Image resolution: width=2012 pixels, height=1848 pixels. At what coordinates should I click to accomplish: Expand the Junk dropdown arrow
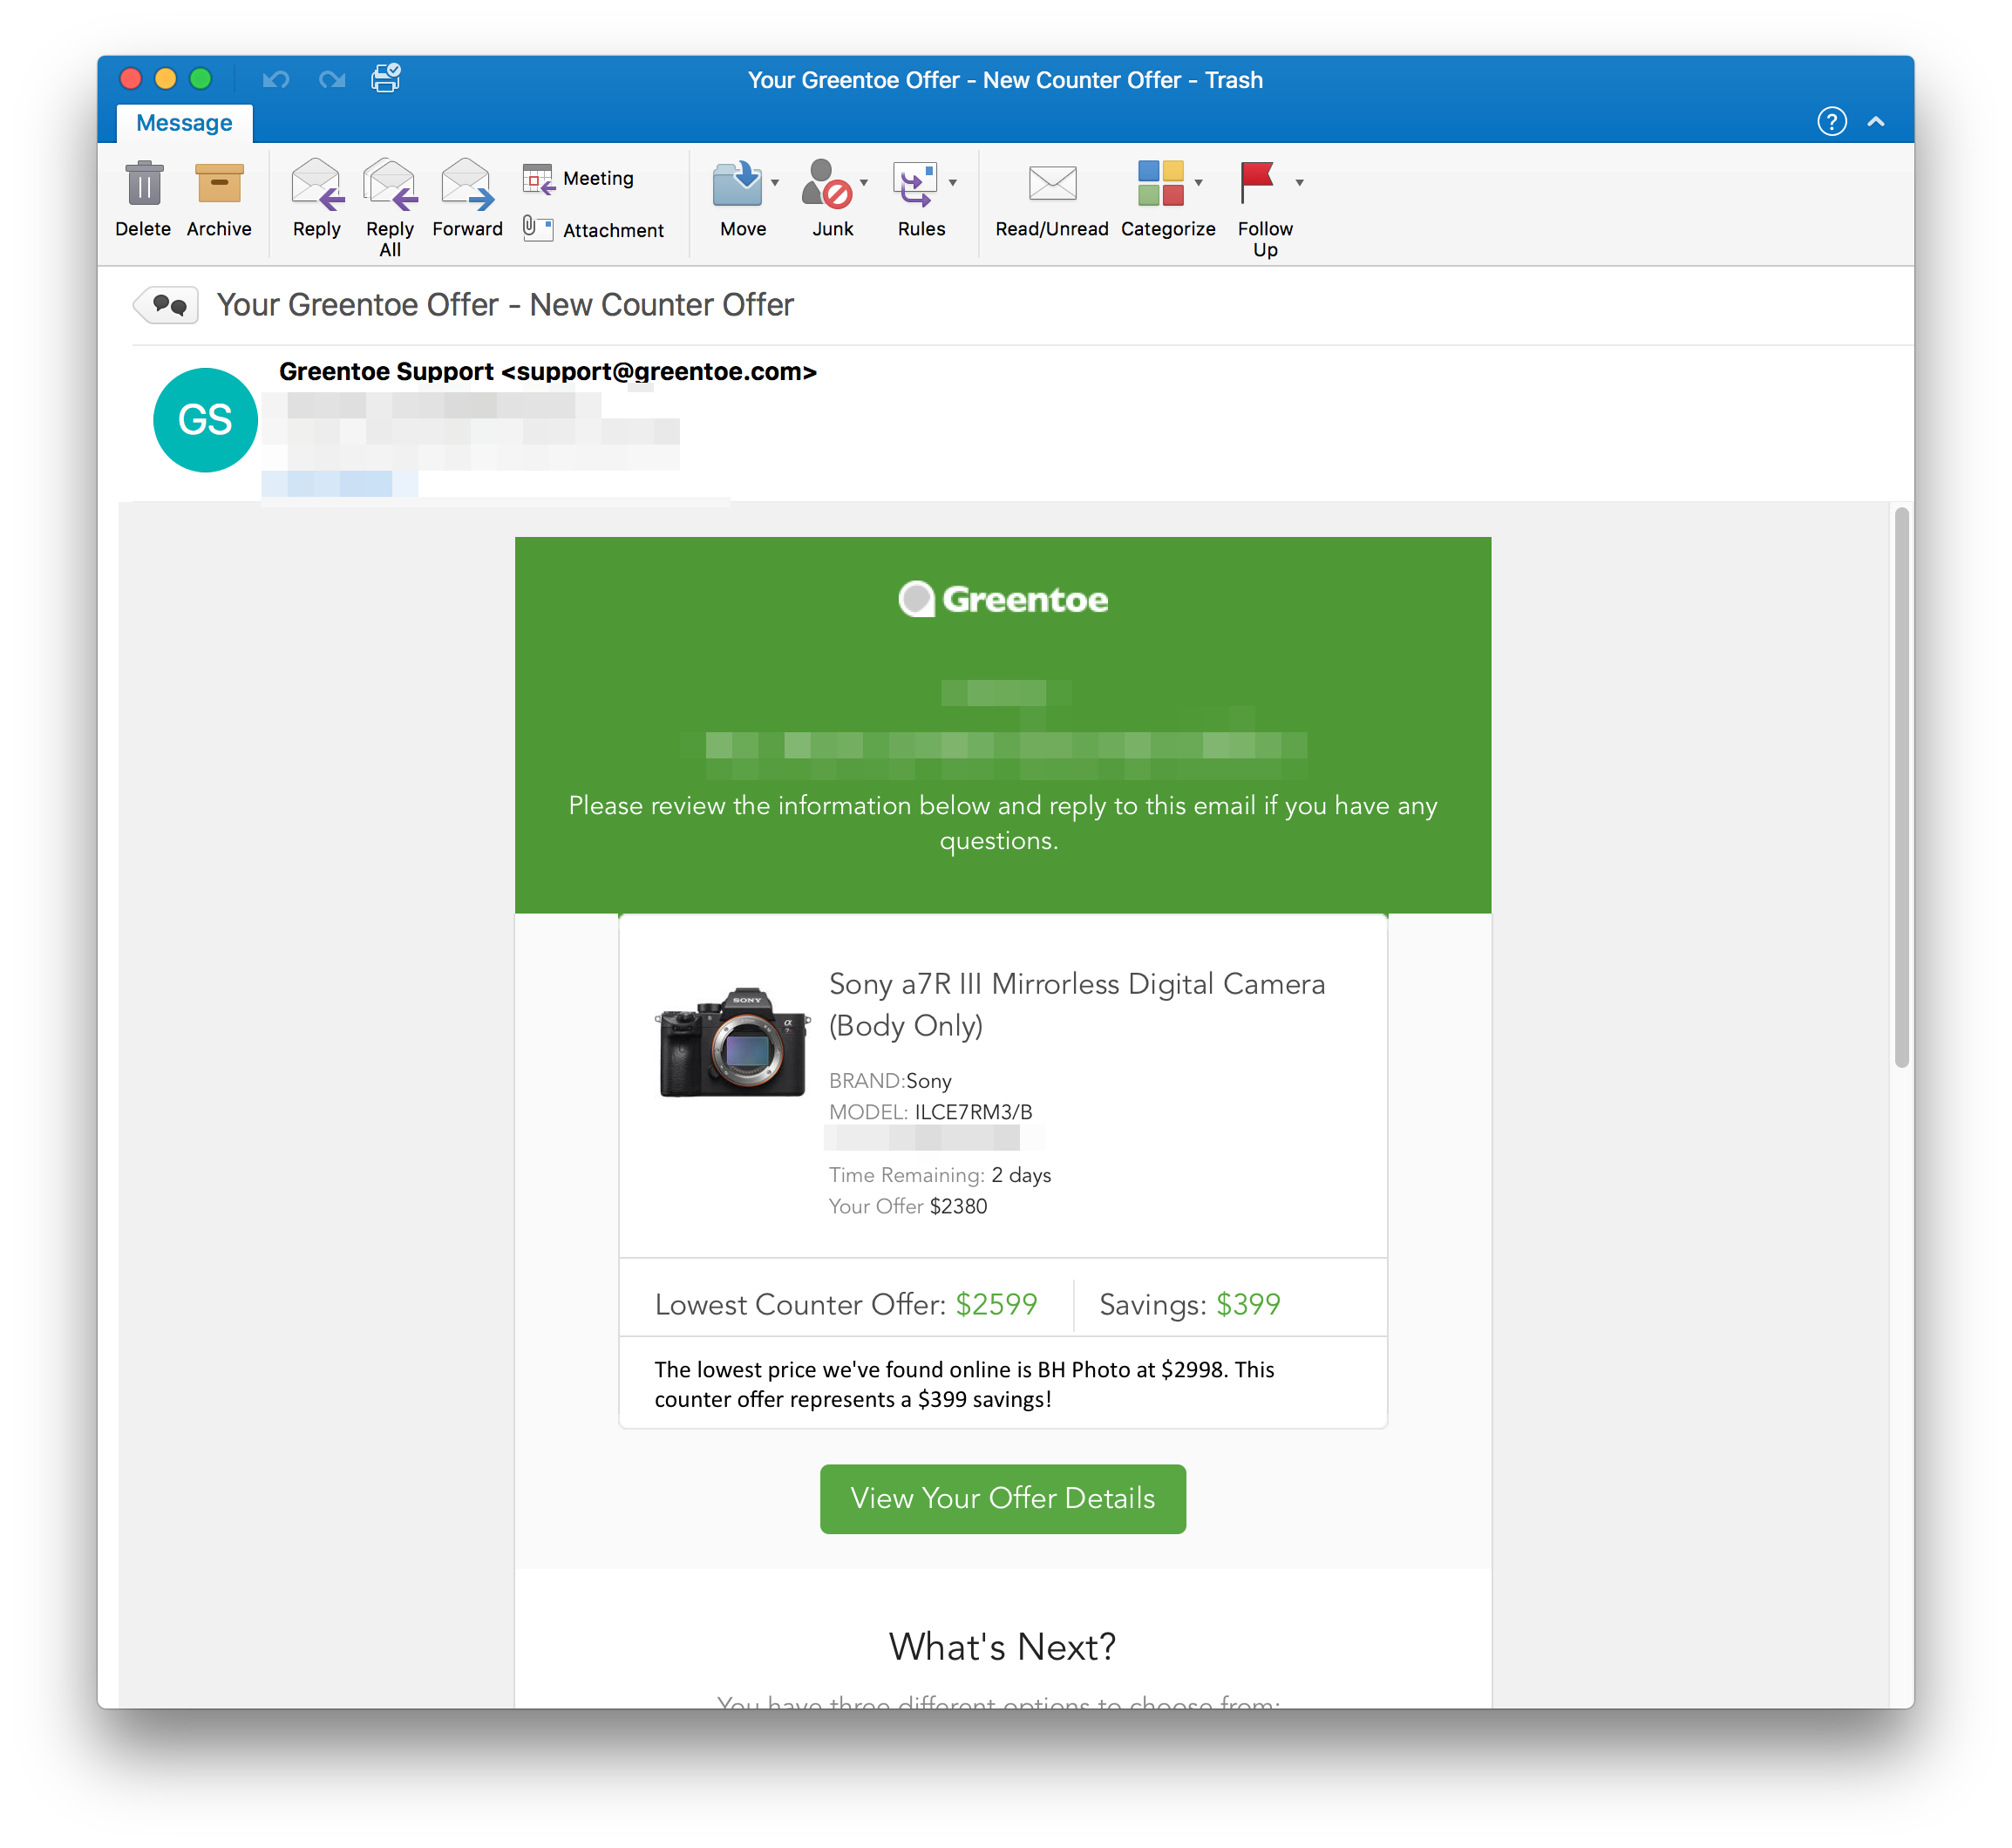pyautogui.click(x=864, y=183)
